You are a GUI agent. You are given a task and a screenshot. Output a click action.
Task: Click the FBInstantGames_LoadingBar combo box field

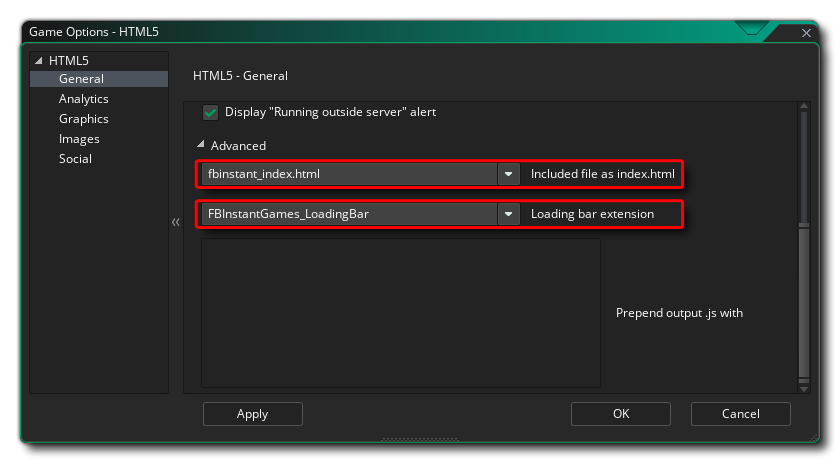[349, 214]
